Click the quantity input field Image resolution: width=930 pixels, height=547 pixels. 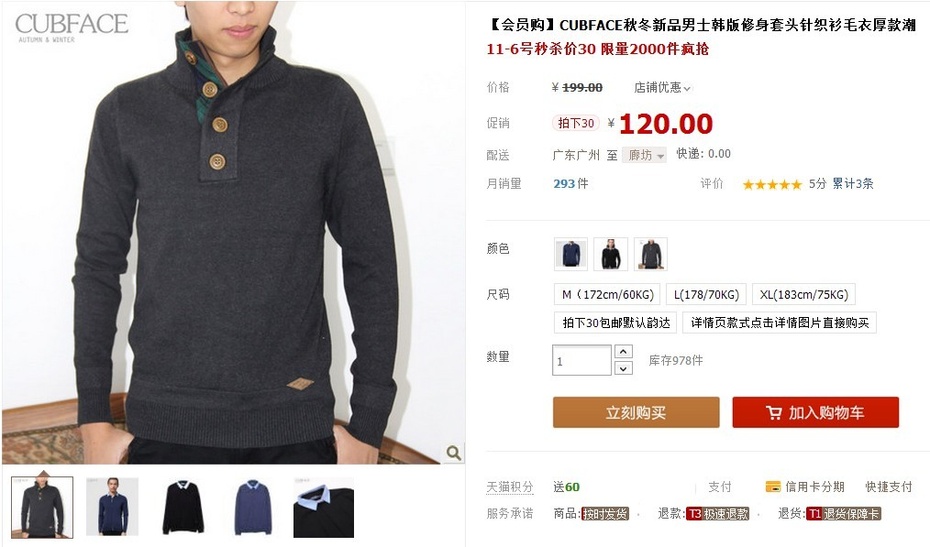tap(582, 360)
